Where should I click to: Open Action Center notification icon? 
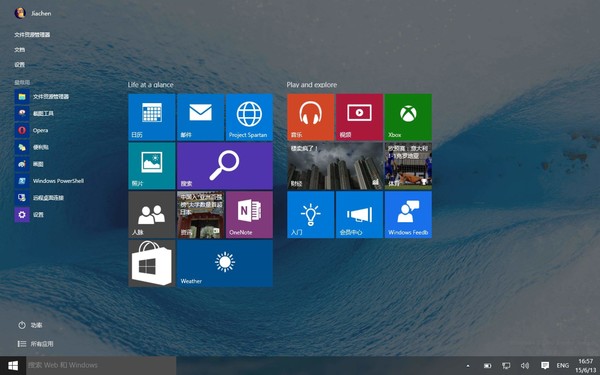[545, 366]
